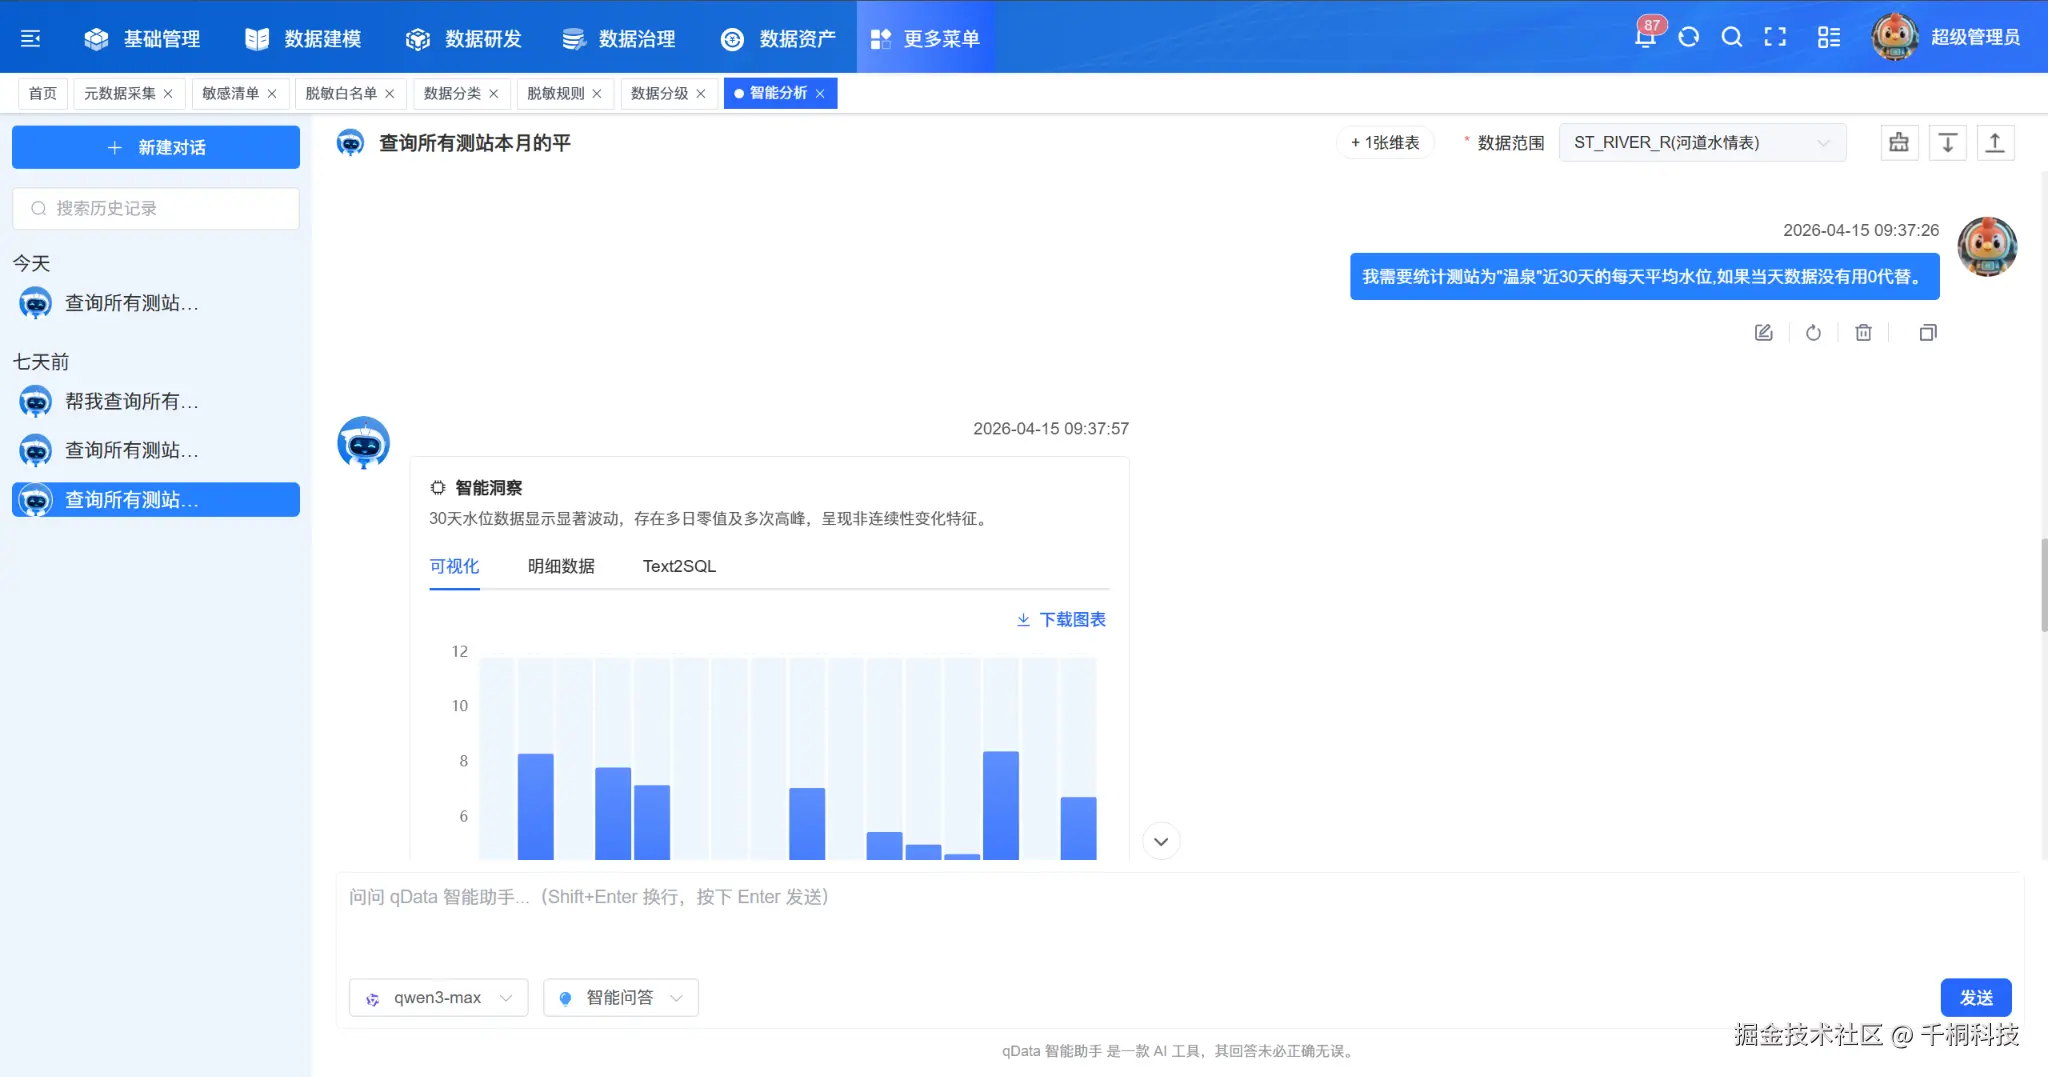Export conversation using the upload icon
This screenshot has height=1077, width=2048.
1996,142
